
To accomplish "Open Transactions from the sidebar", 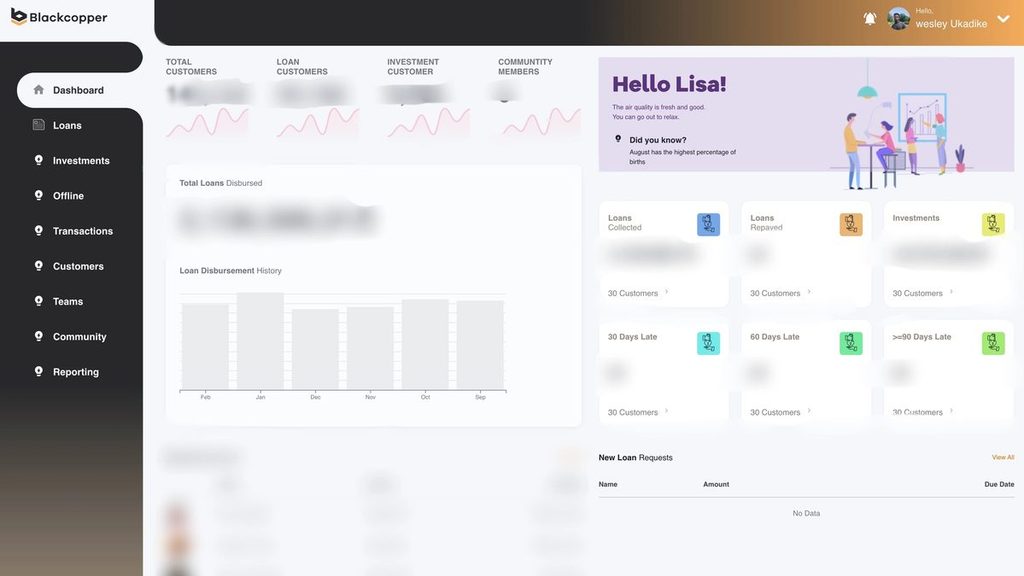I will [x=83, y=231].
